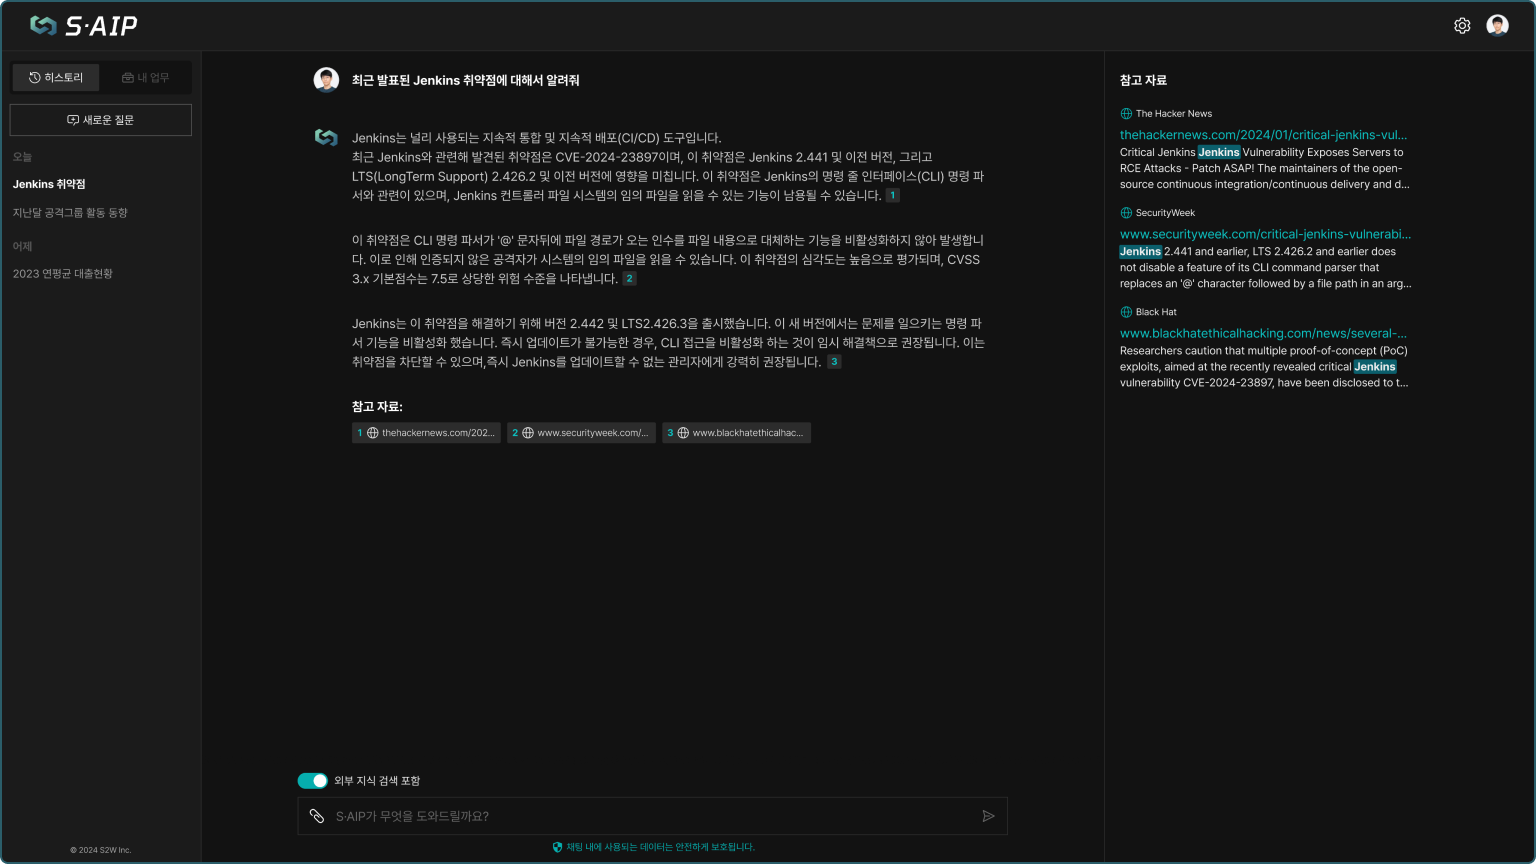This screenshot has width=1536, height=864.
Task: Open reference chip www.securityweek.com
Action: coord(581,433)
